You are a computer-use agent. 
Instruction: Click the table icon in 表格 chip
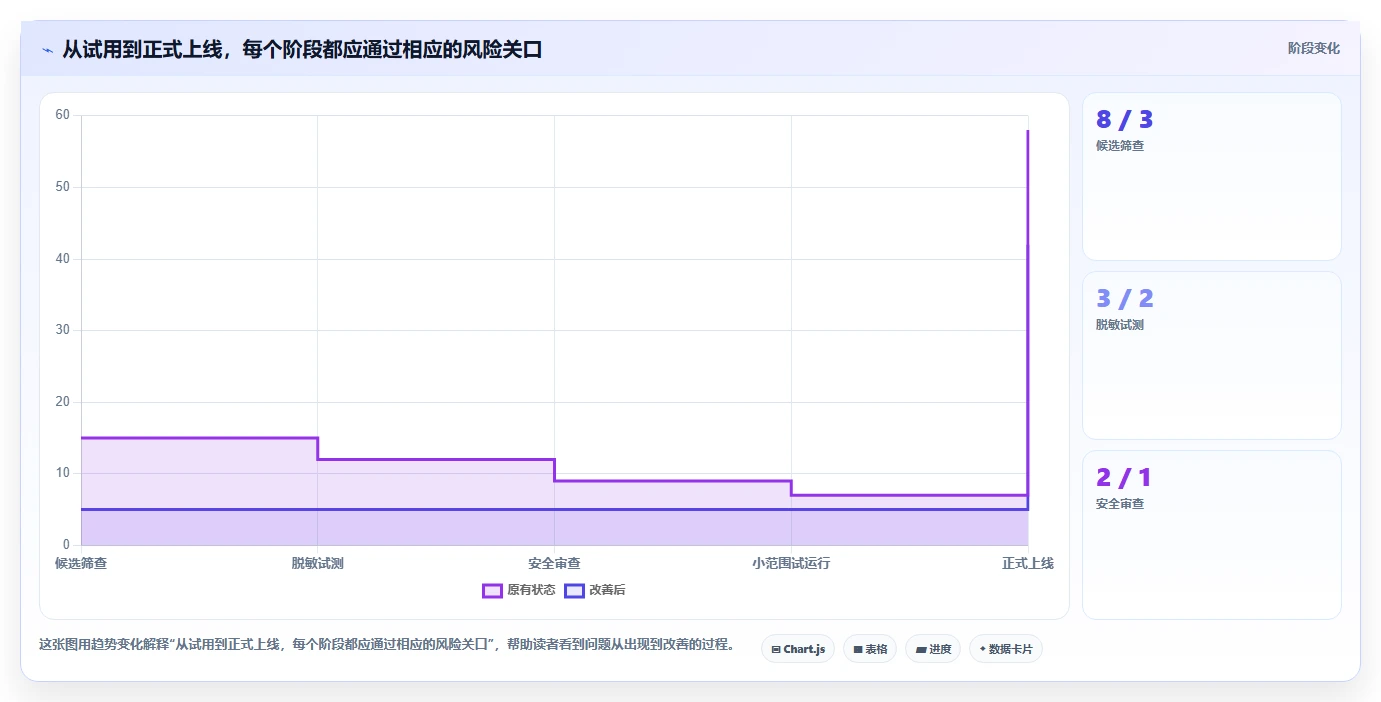[x=858, y=649]
